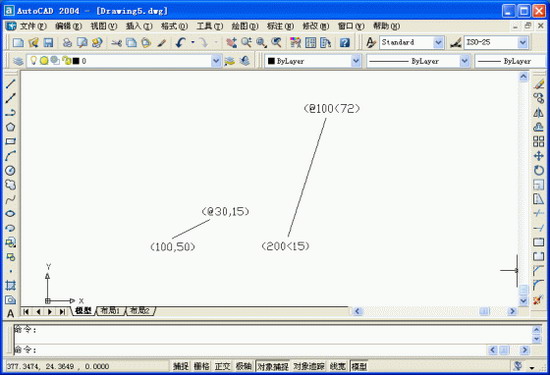Toggle 正交 ortho mode in status bar
Image resolution: width=550 pixels, height=375 pixels.
(223, 367)
